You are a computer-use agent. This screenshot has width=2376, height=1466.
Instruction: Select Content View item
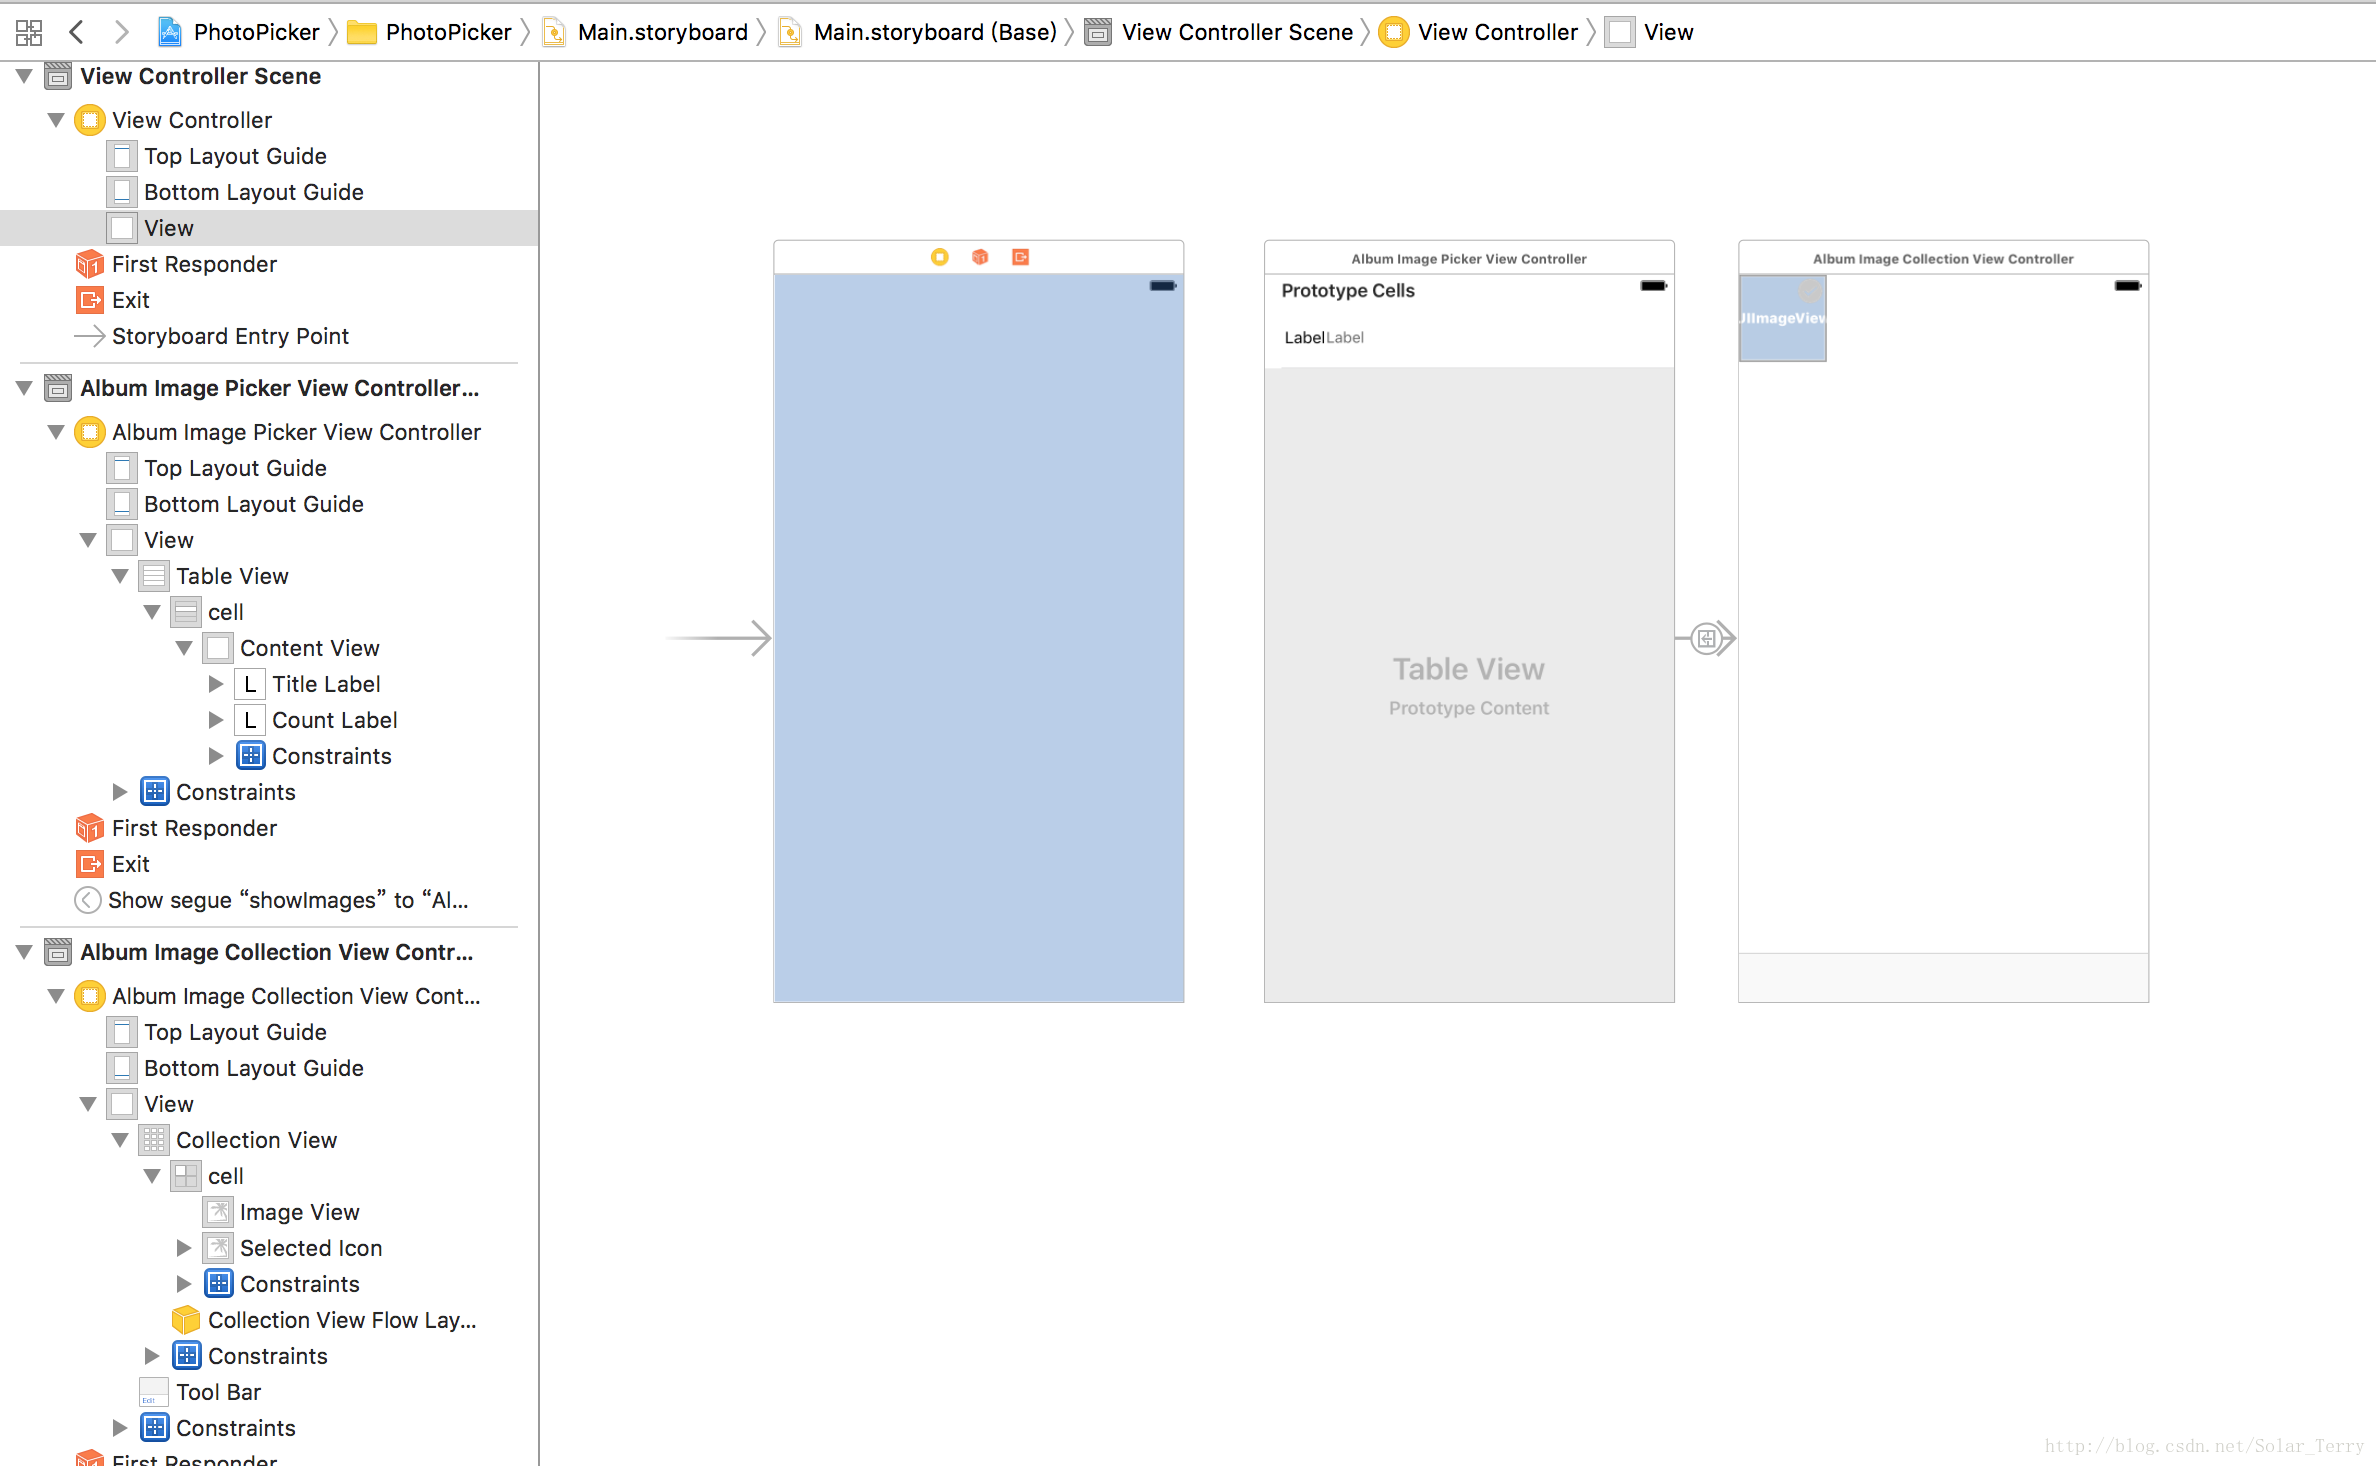[x=293, y=648]
